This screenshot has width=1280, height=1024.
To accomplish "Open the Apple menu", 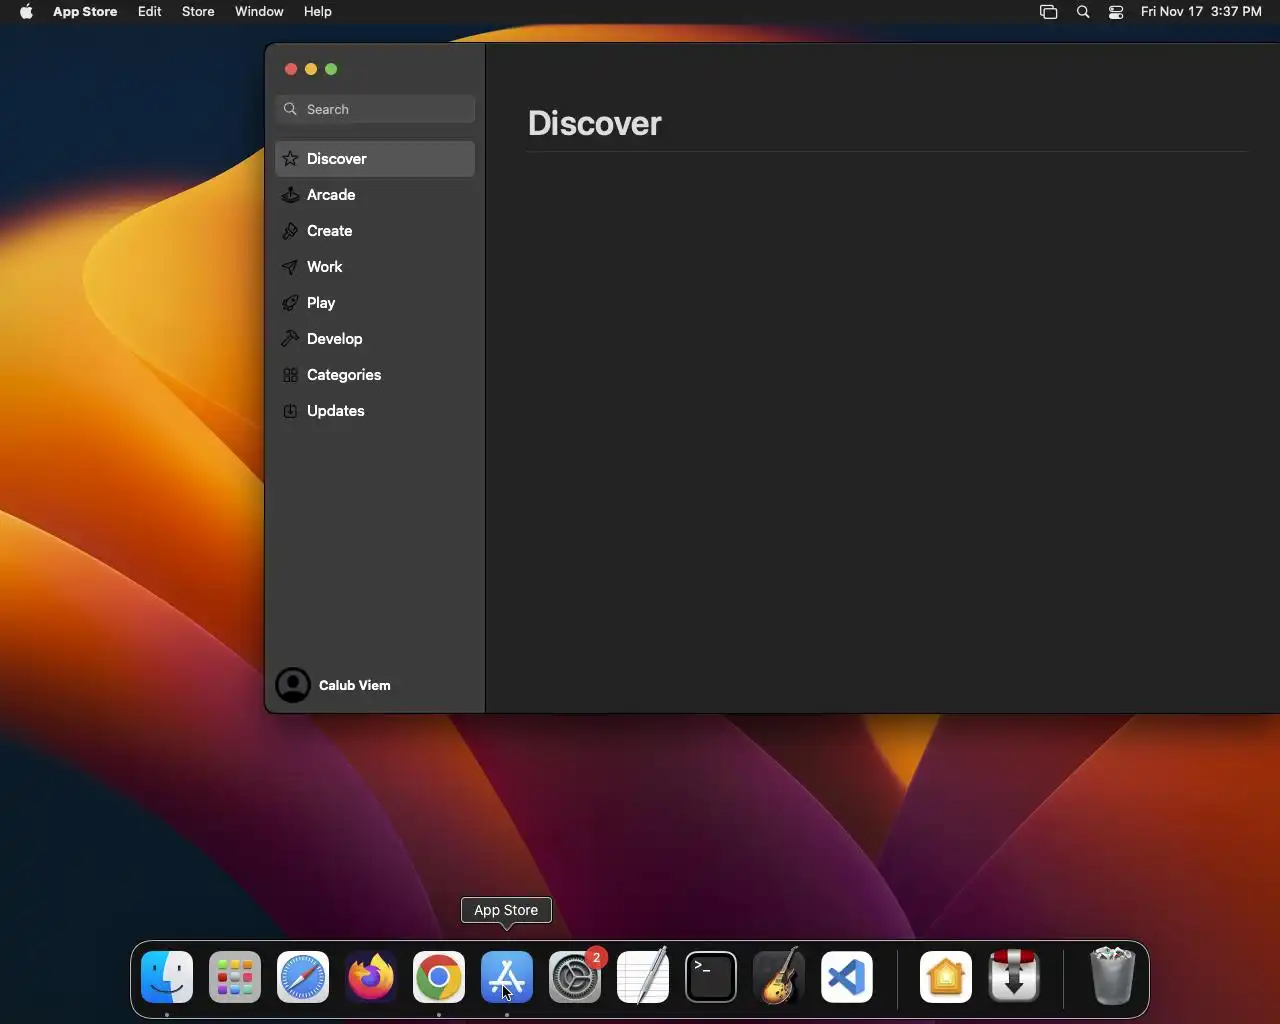I will tap(26, 12).
